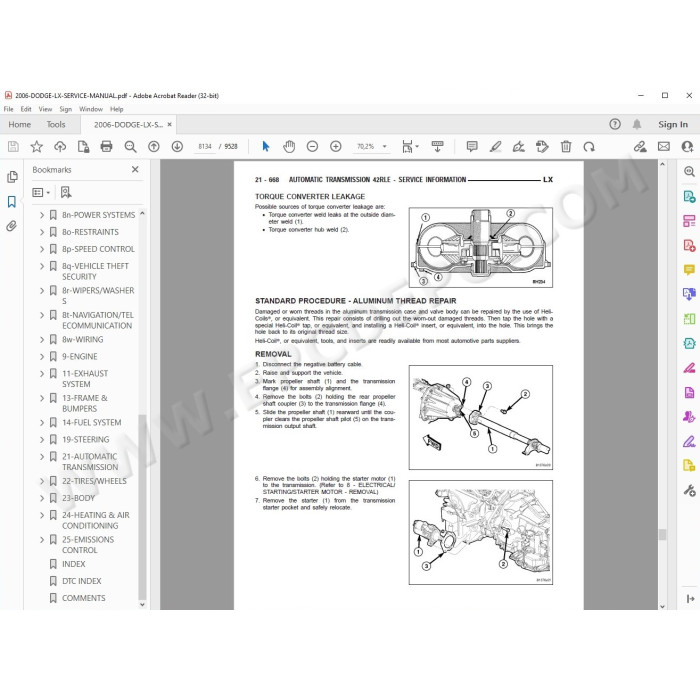This screenshot has width=700, height=700.
Task: Delete with the trash can icon
Action: coord(566,146)
